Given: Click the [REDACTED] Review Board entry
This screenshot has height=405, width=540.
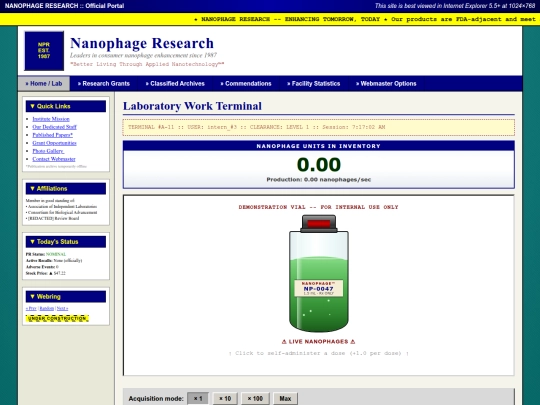Looking at the screenshot, I should (x=52, y=218).
